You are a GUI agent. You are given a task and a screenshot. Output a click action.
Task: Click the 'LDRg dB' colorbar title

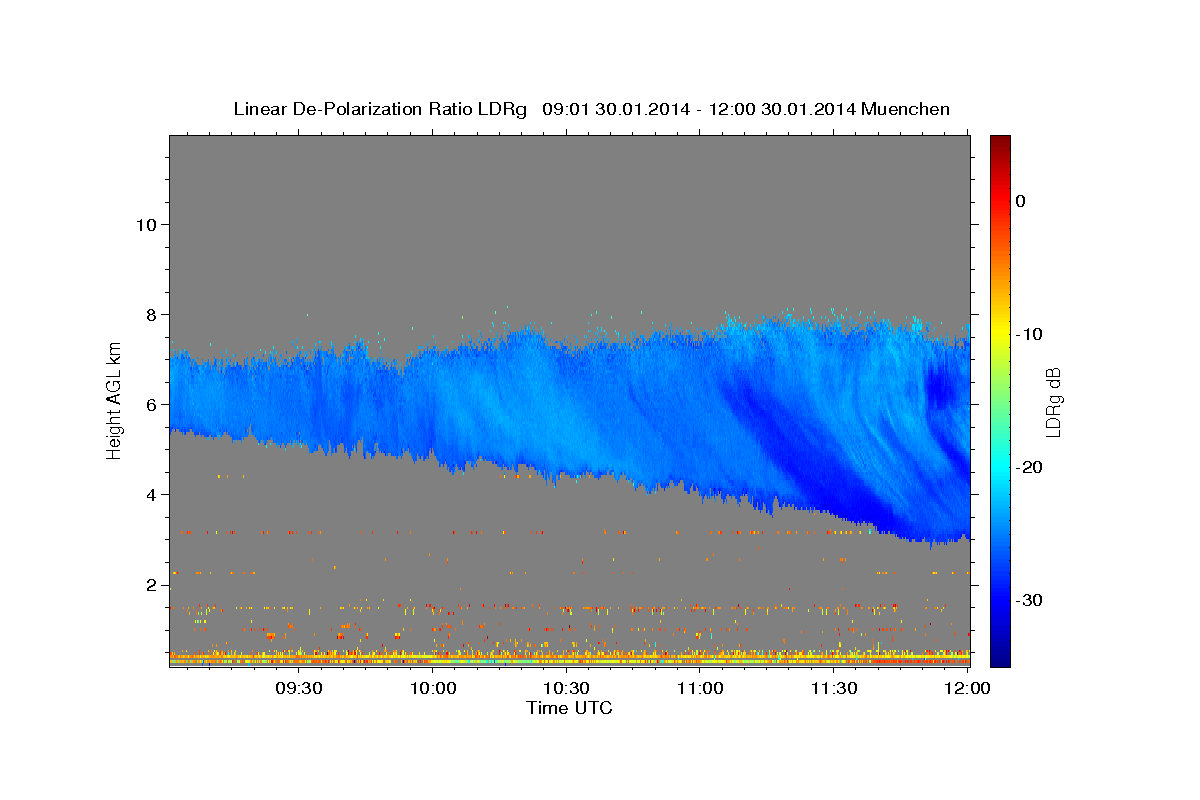tap(1053, 401)
